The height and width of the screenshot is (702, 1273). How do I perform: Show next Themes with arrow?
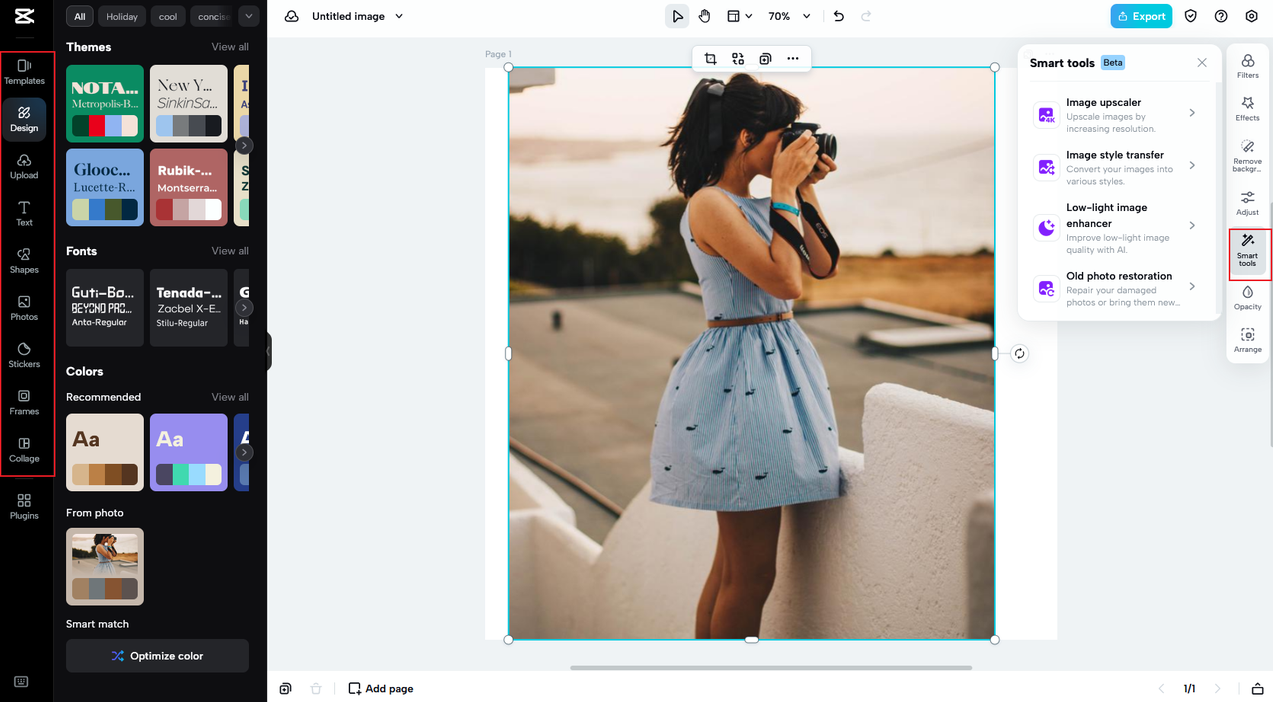pos(243,146)
